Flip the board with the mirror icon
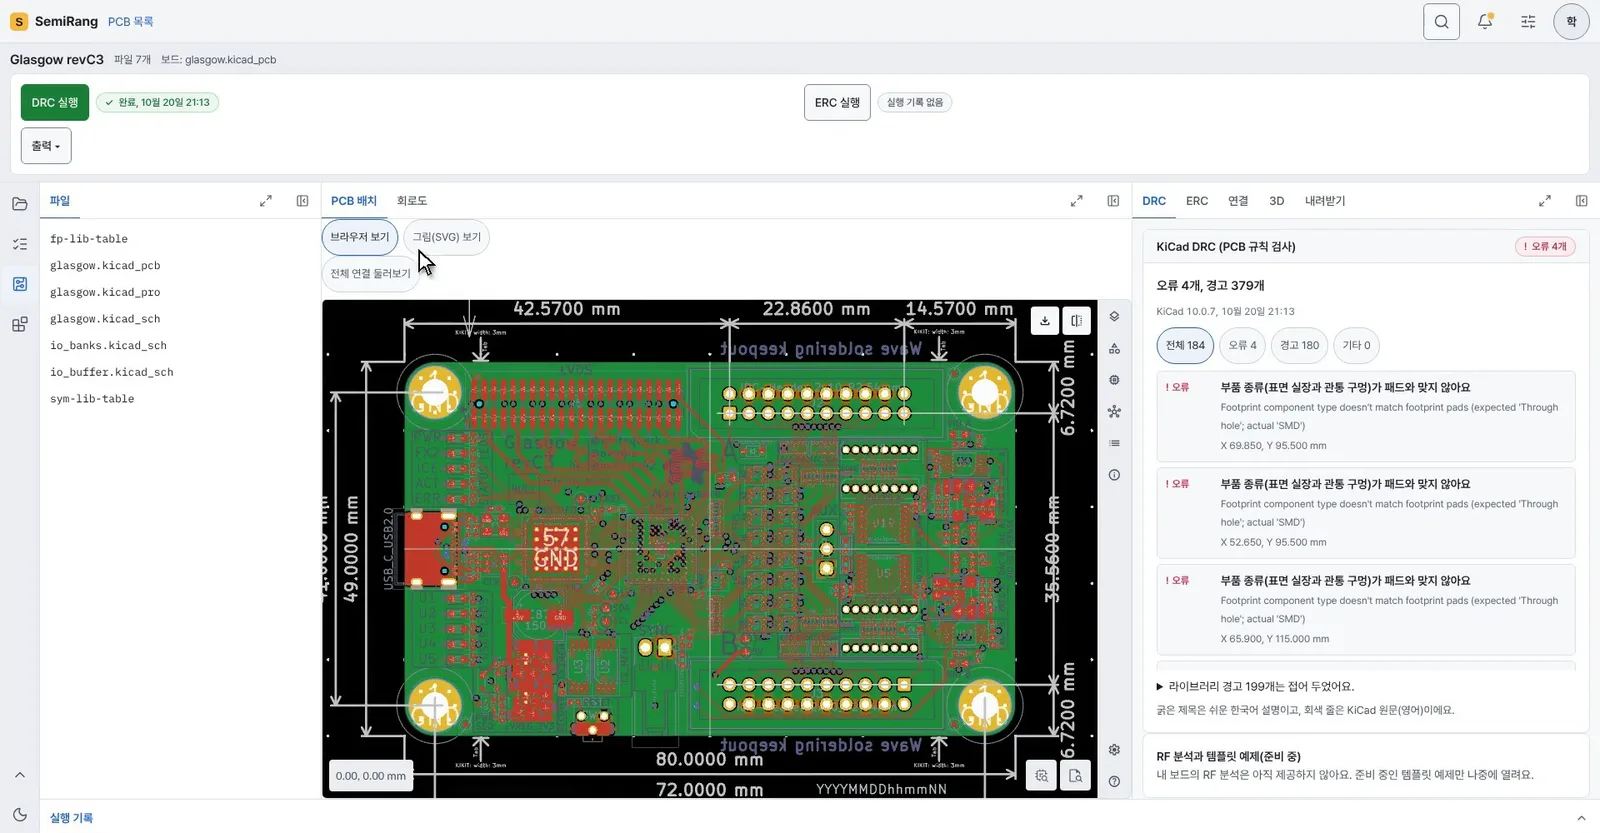 coord(1076,321)
